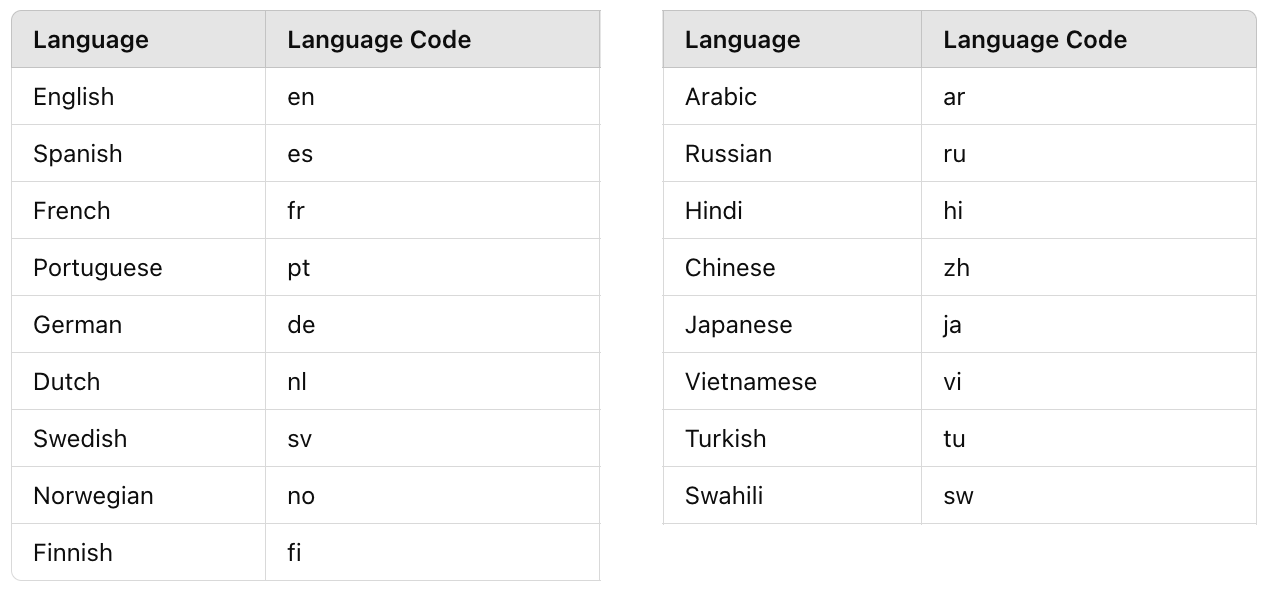Click the French language cell

click(x=72, y=211)
